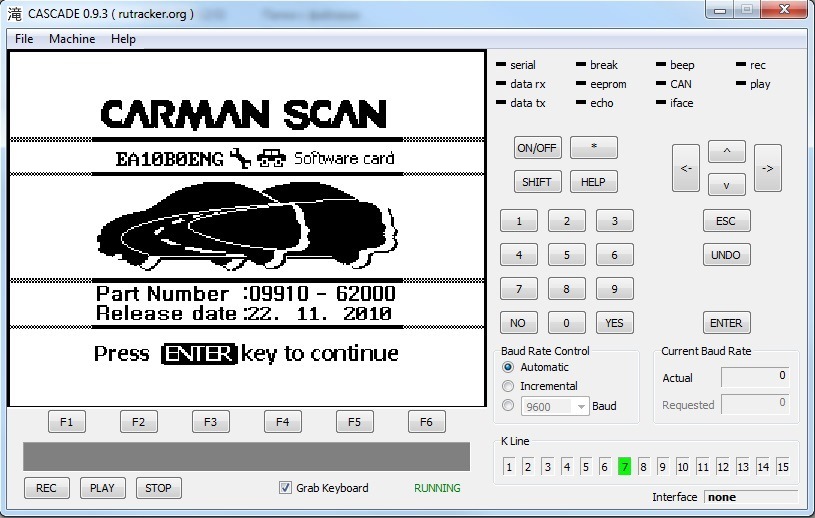Click keypad digit 3

click(x=614, y=221)
